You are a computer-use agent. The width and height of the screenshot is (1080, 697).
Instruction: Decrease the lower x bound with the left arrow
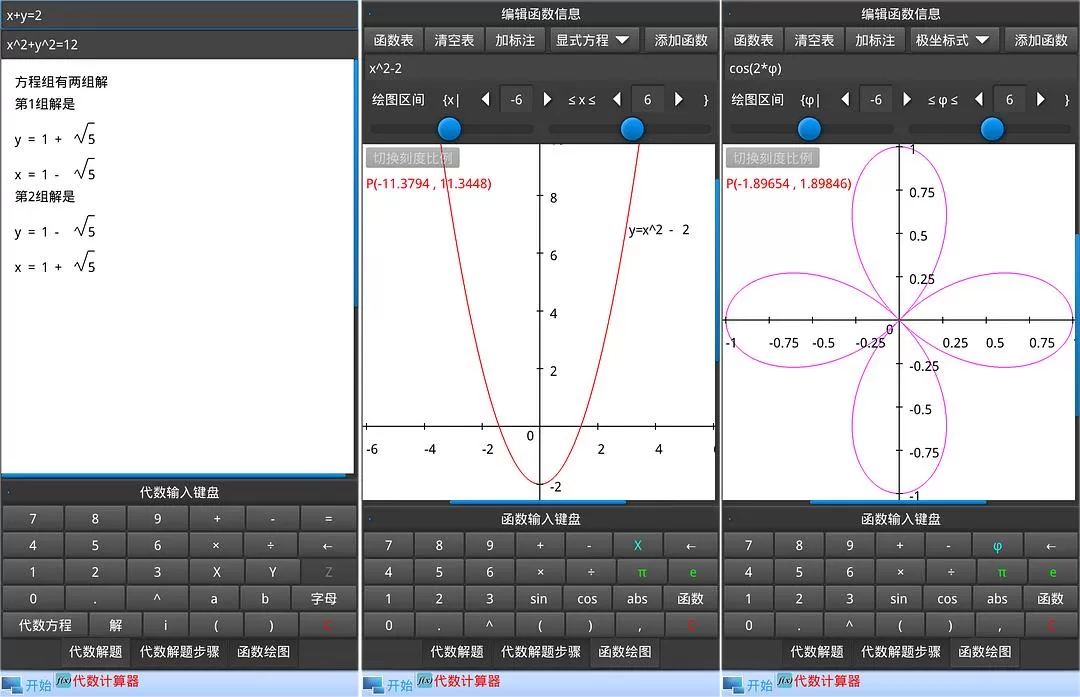click(486, 100)
